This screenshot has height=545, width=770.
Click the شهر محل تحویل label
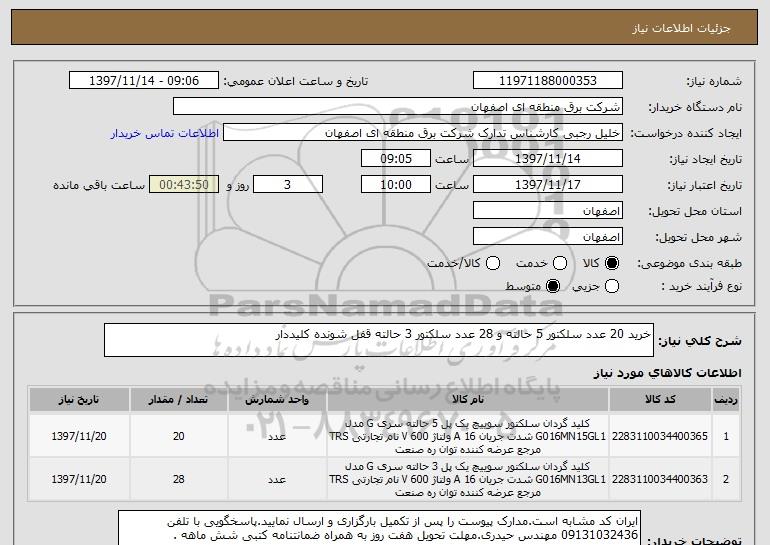pos(699,237)
